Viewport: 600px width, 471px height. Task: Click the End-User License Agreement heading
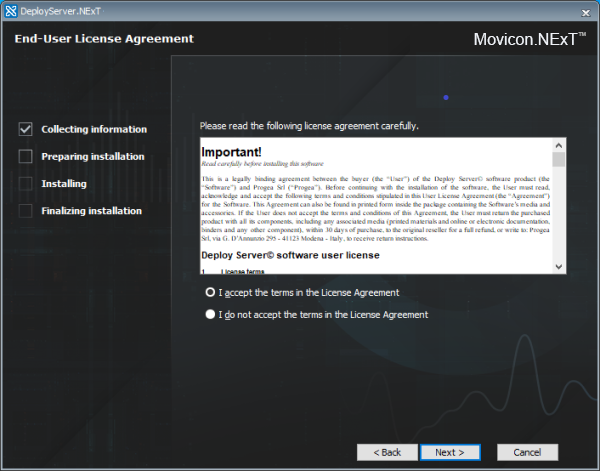click(104, 39)
